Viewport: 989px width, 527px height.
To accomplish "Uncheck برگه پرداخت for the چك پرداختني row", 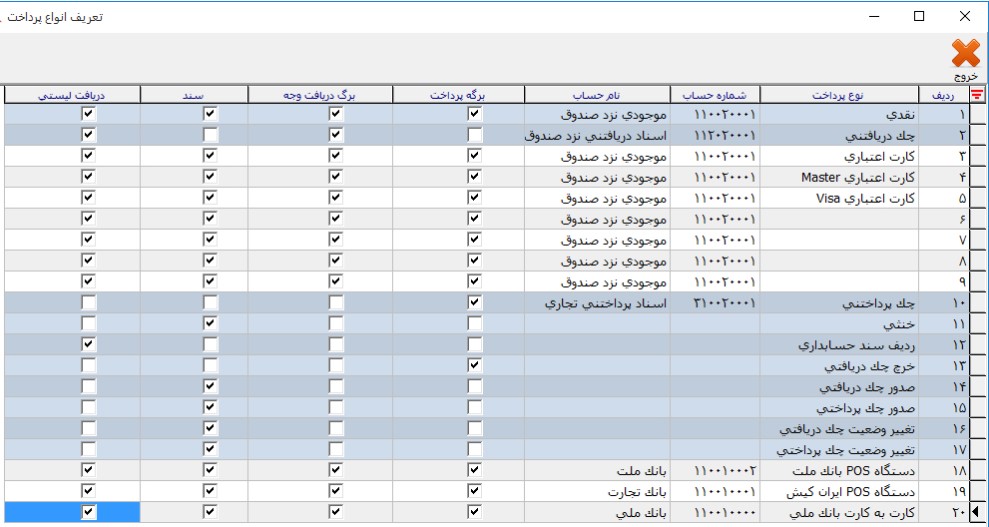I will [x=474, y=303].
